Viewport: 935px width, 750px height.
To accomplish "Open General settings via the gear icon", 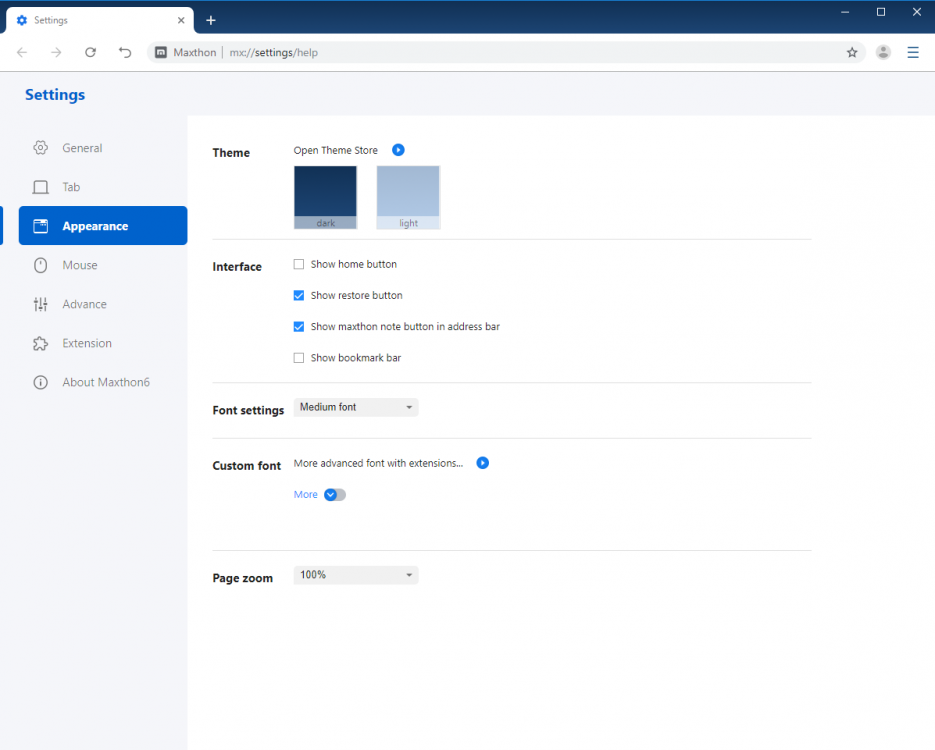I will pyautogui.click(x=41, y=147).
